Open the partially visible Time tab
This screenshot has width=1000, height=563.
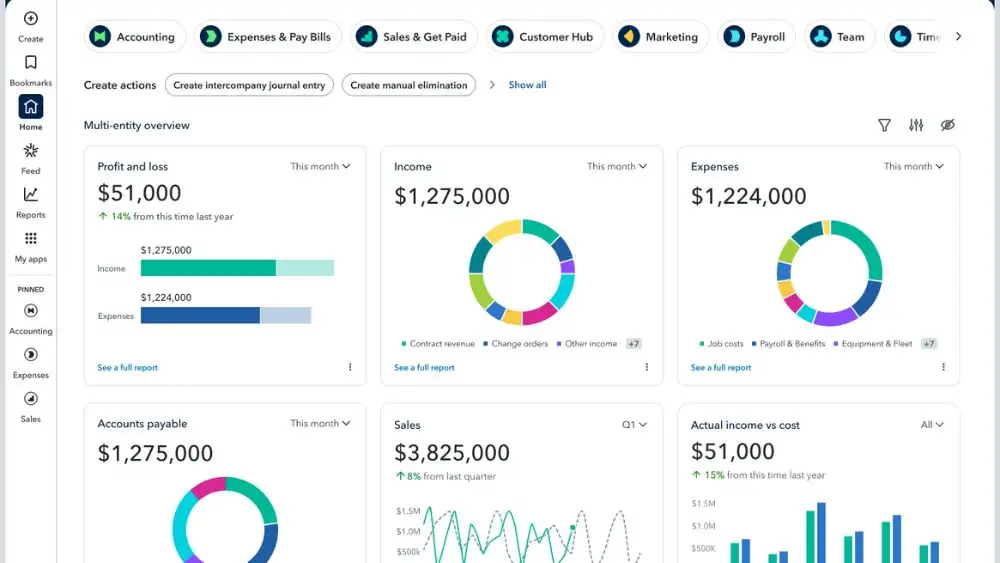[x=913, y=36]
